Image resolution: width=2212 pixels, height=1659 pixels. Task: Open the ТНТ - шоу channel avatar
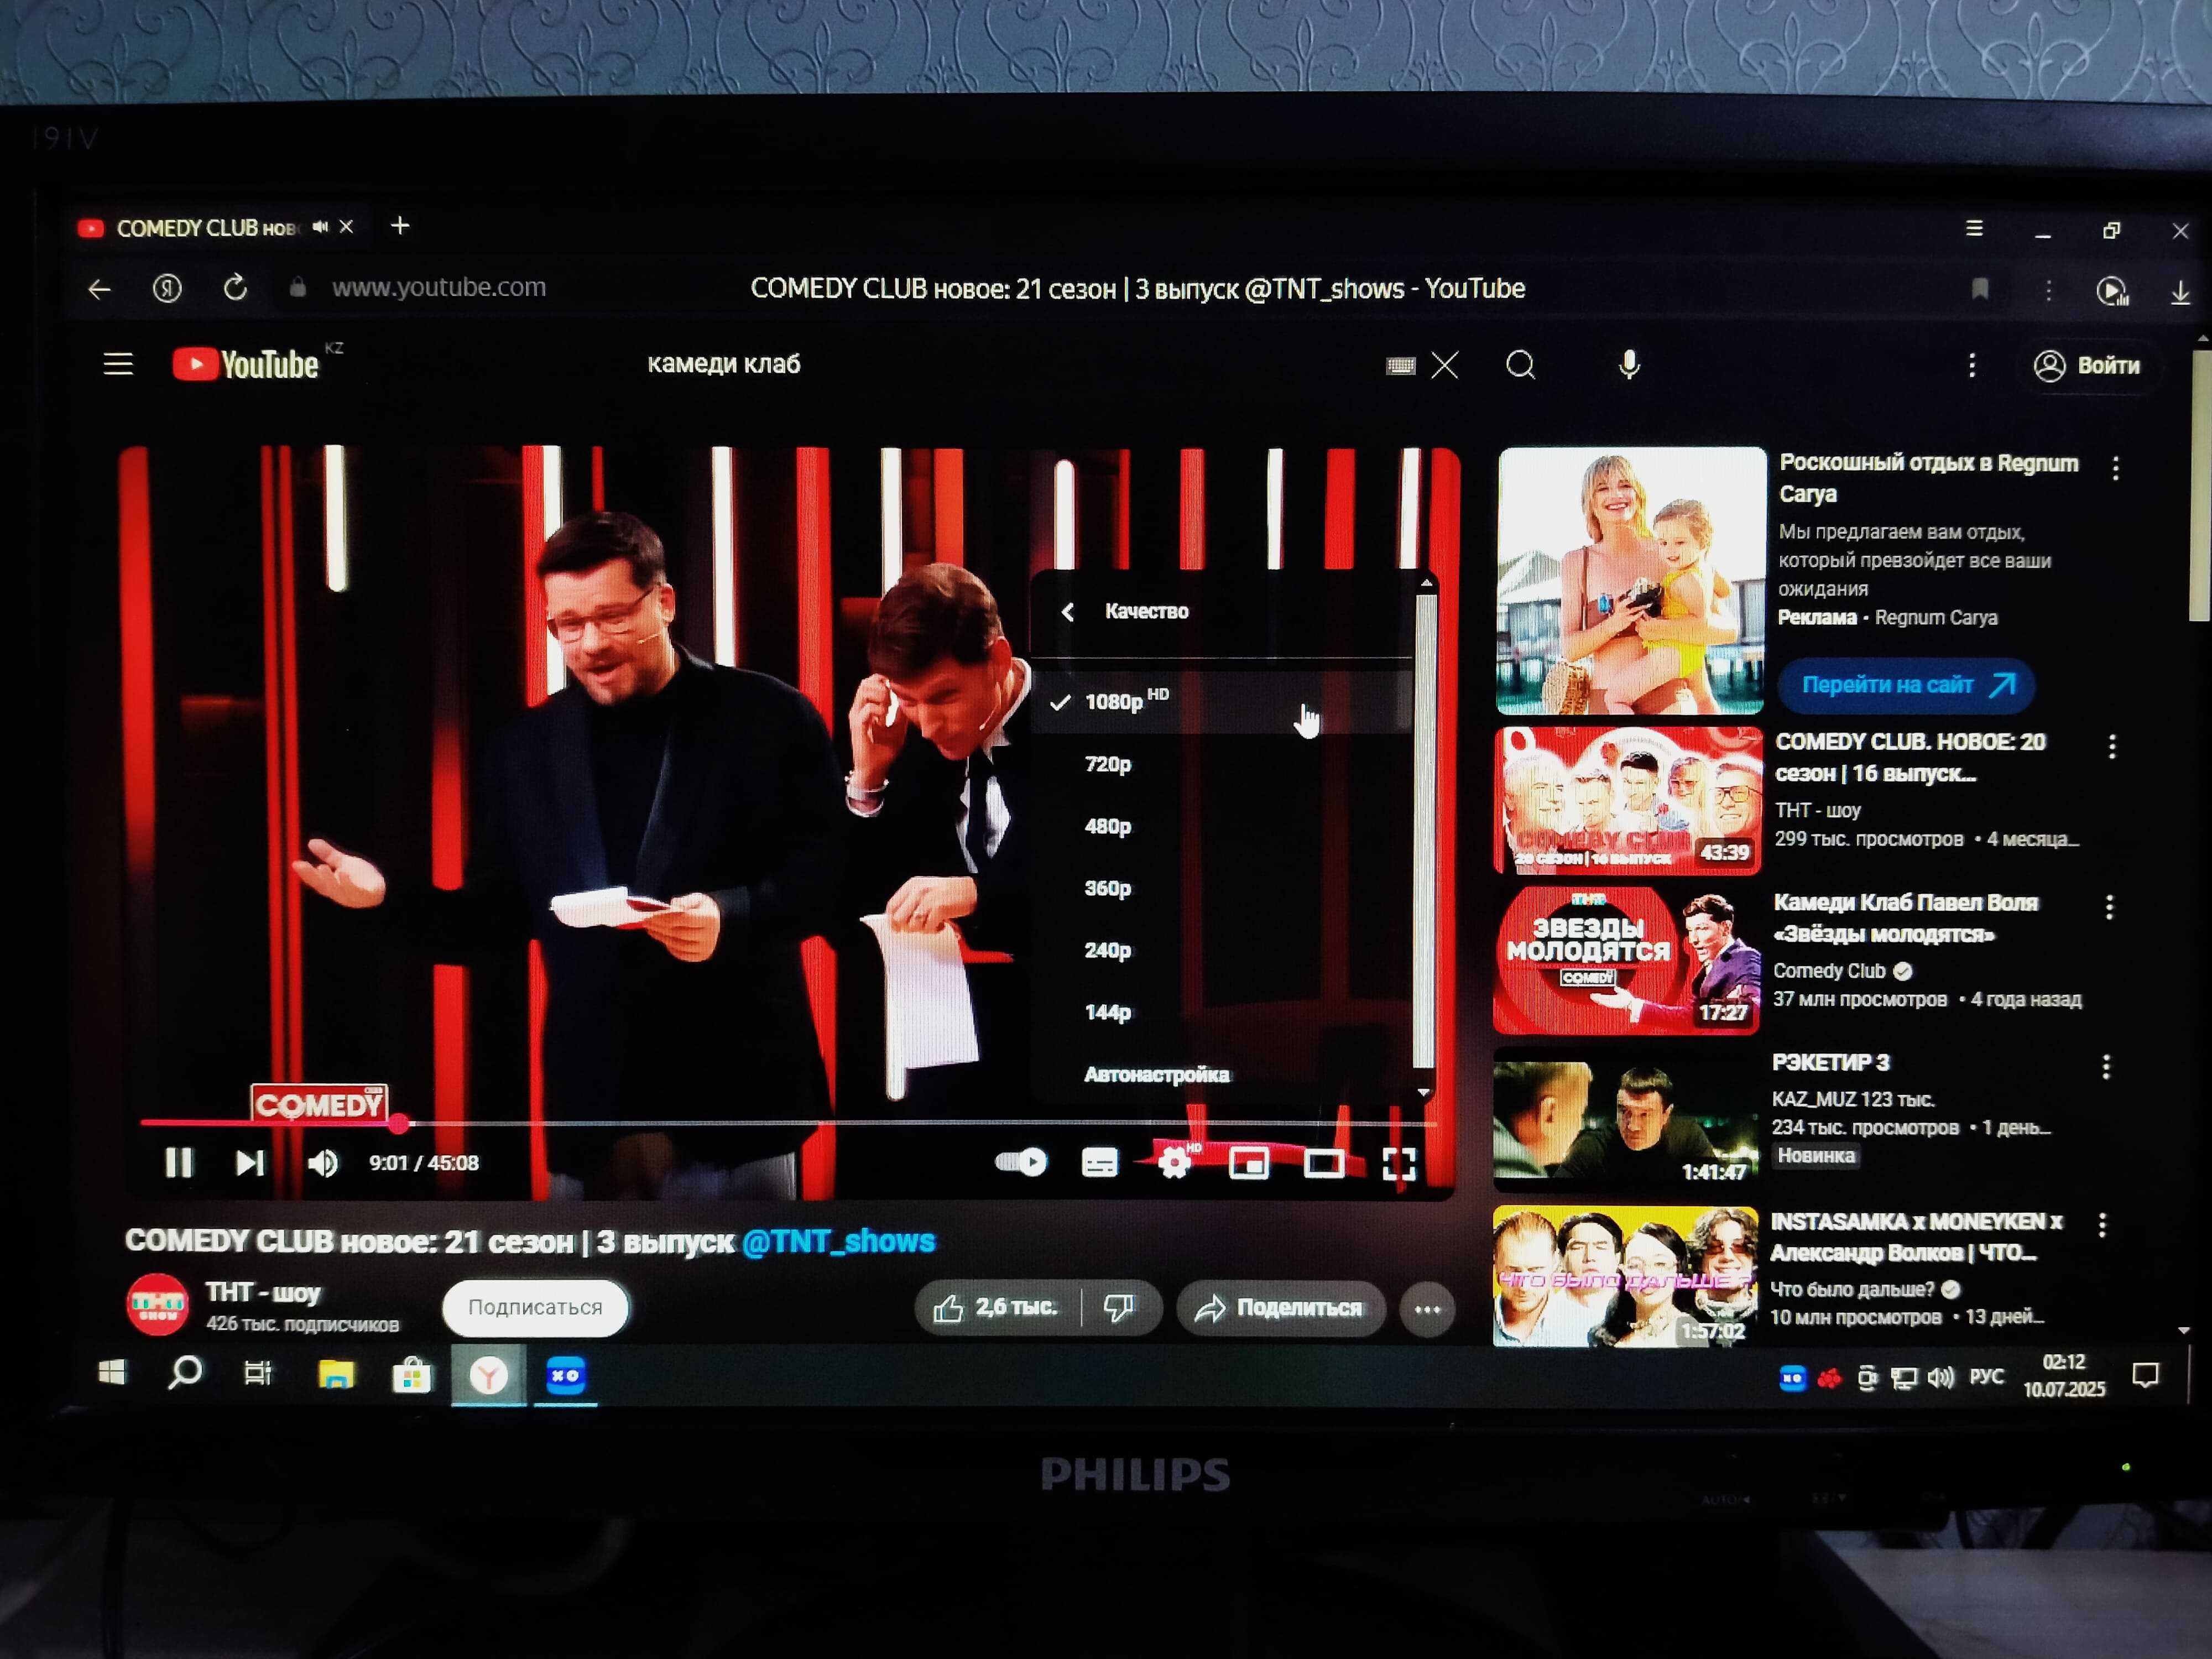click(x=158, y=1305)
